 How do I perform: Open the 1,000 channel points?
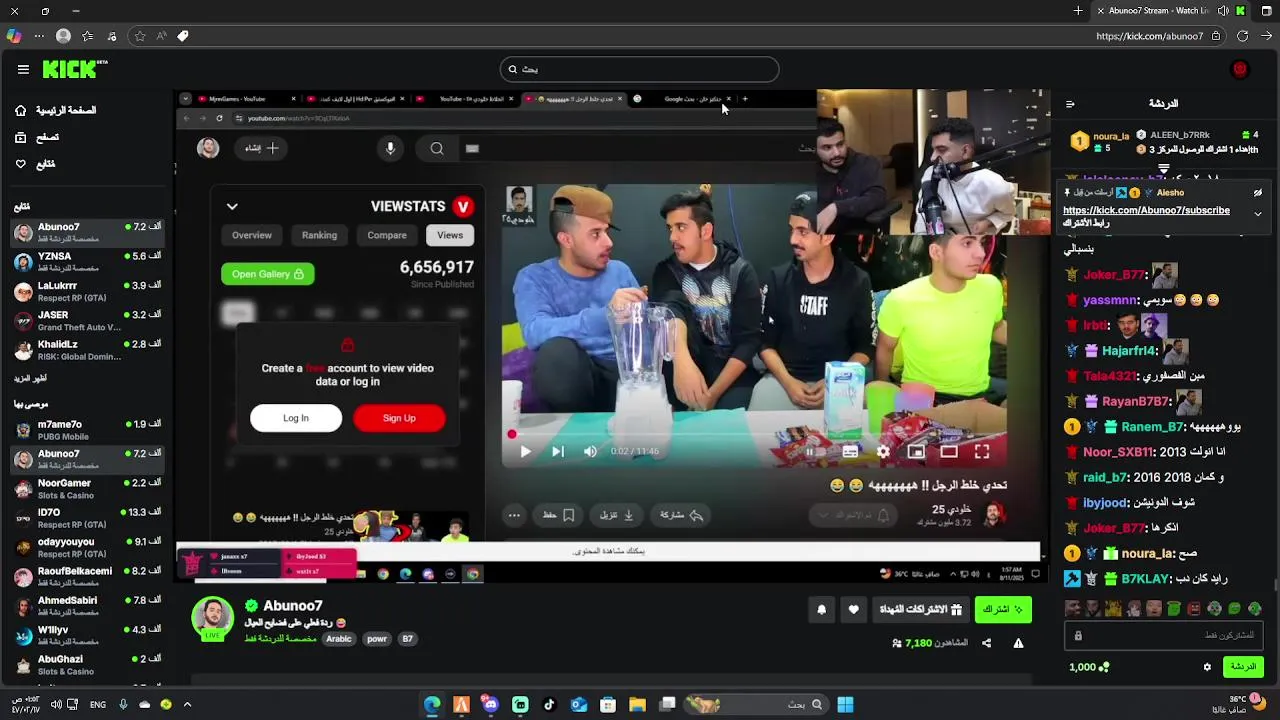click(x=1089, y=667)
